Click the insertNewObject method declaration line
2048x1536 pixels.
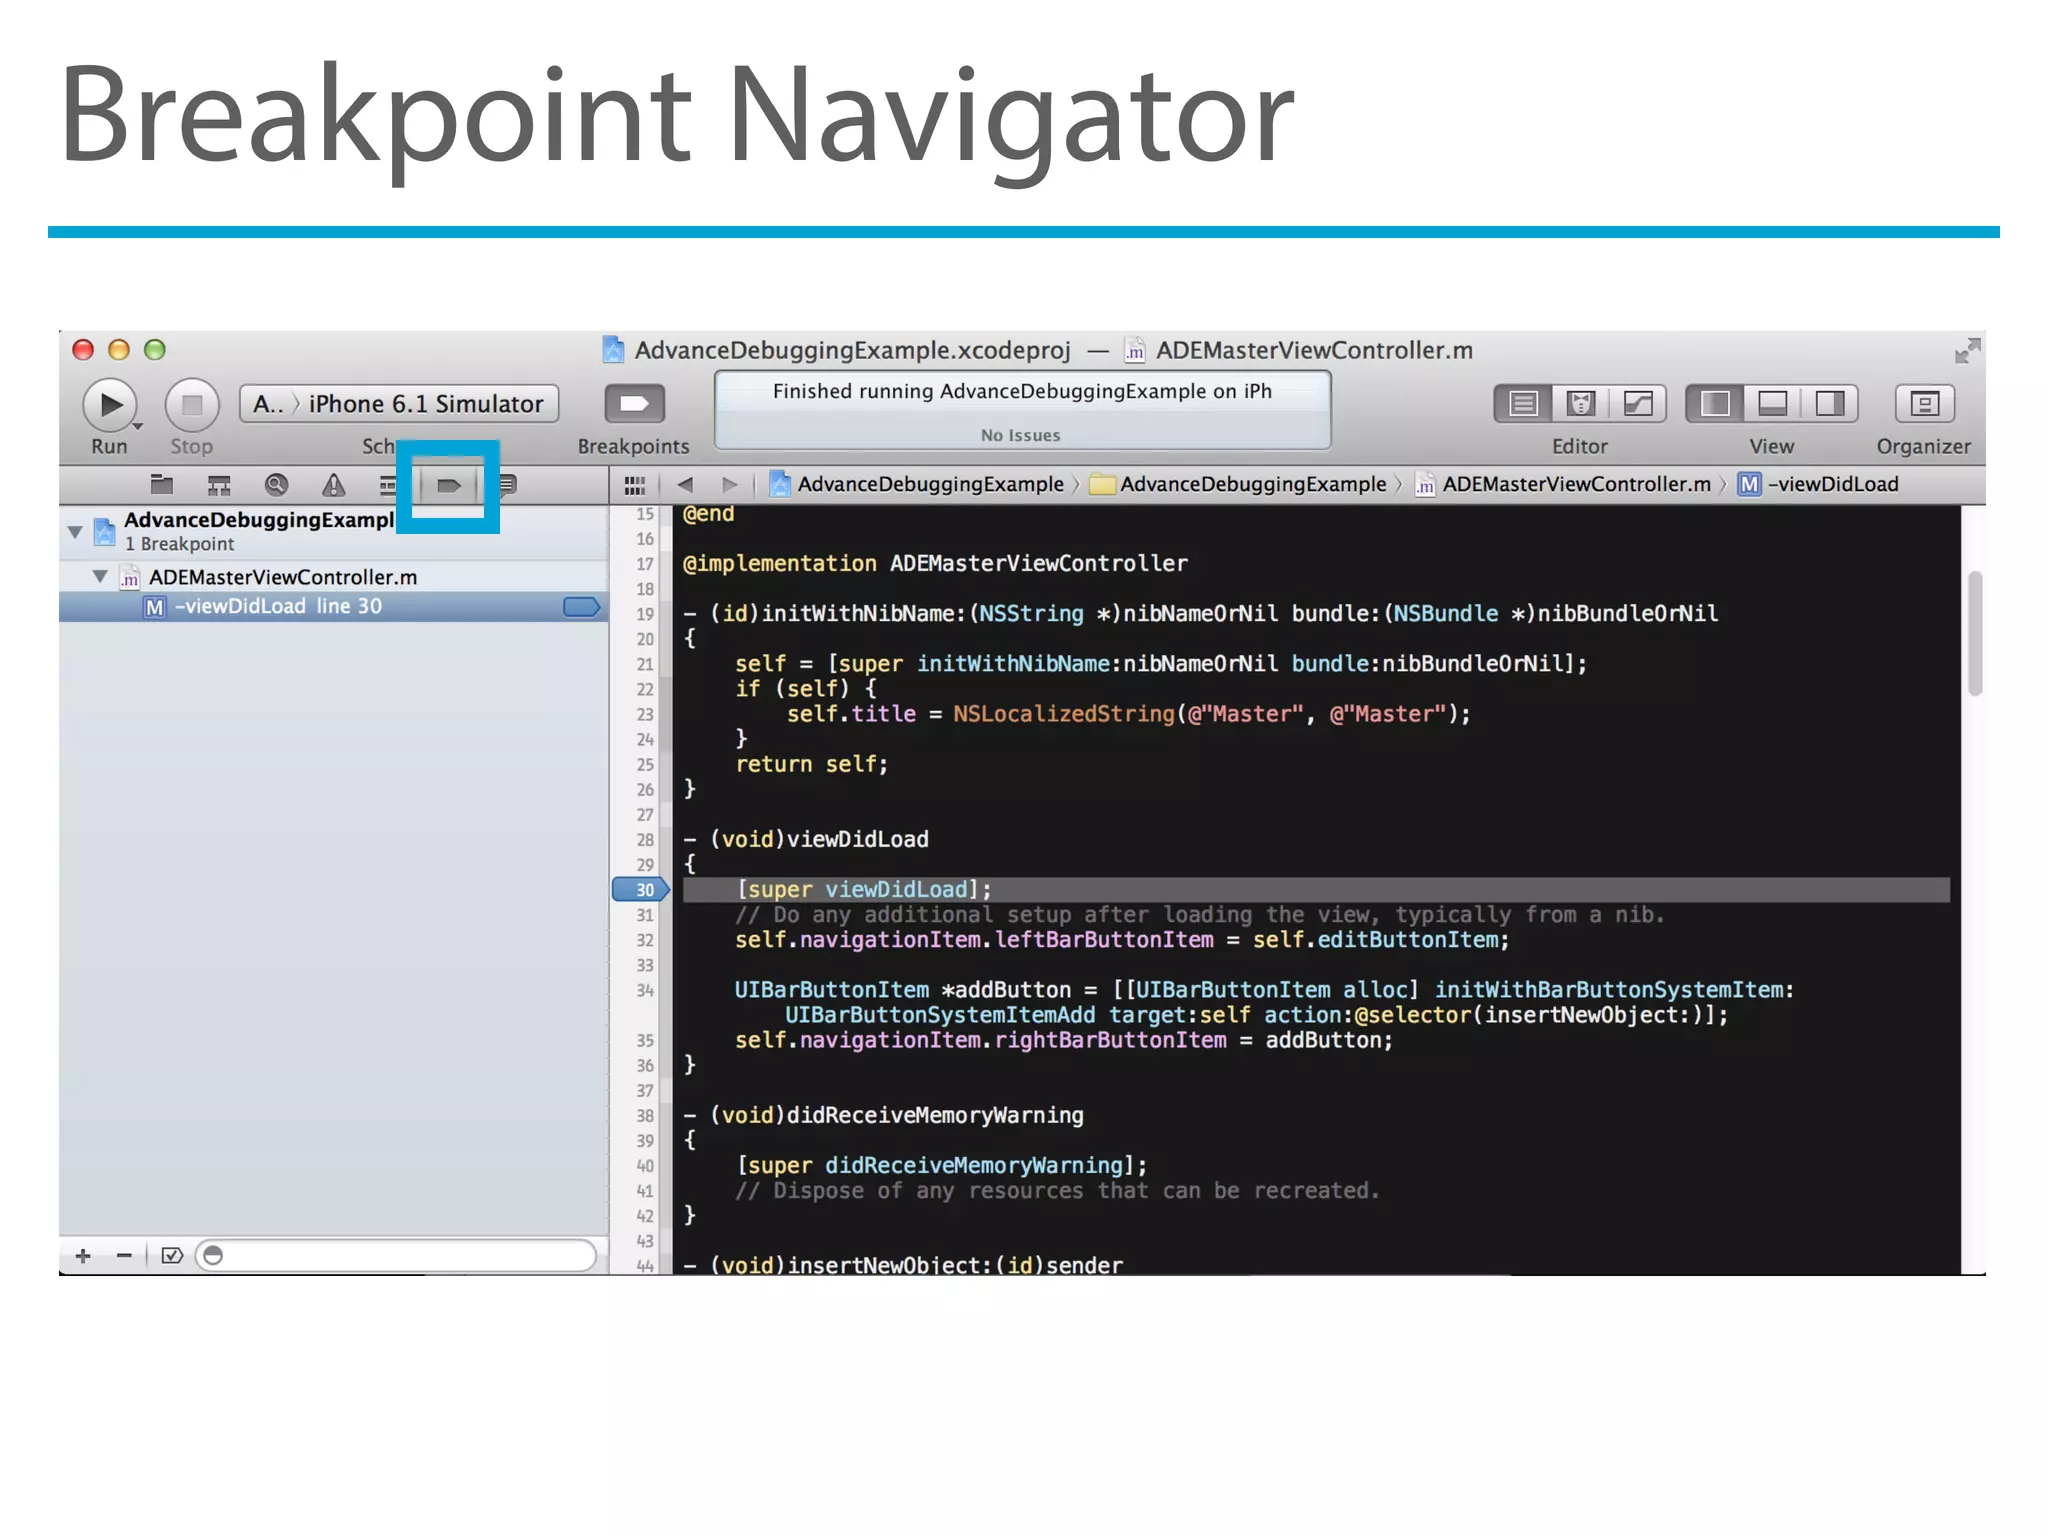tap(904, 1265)
